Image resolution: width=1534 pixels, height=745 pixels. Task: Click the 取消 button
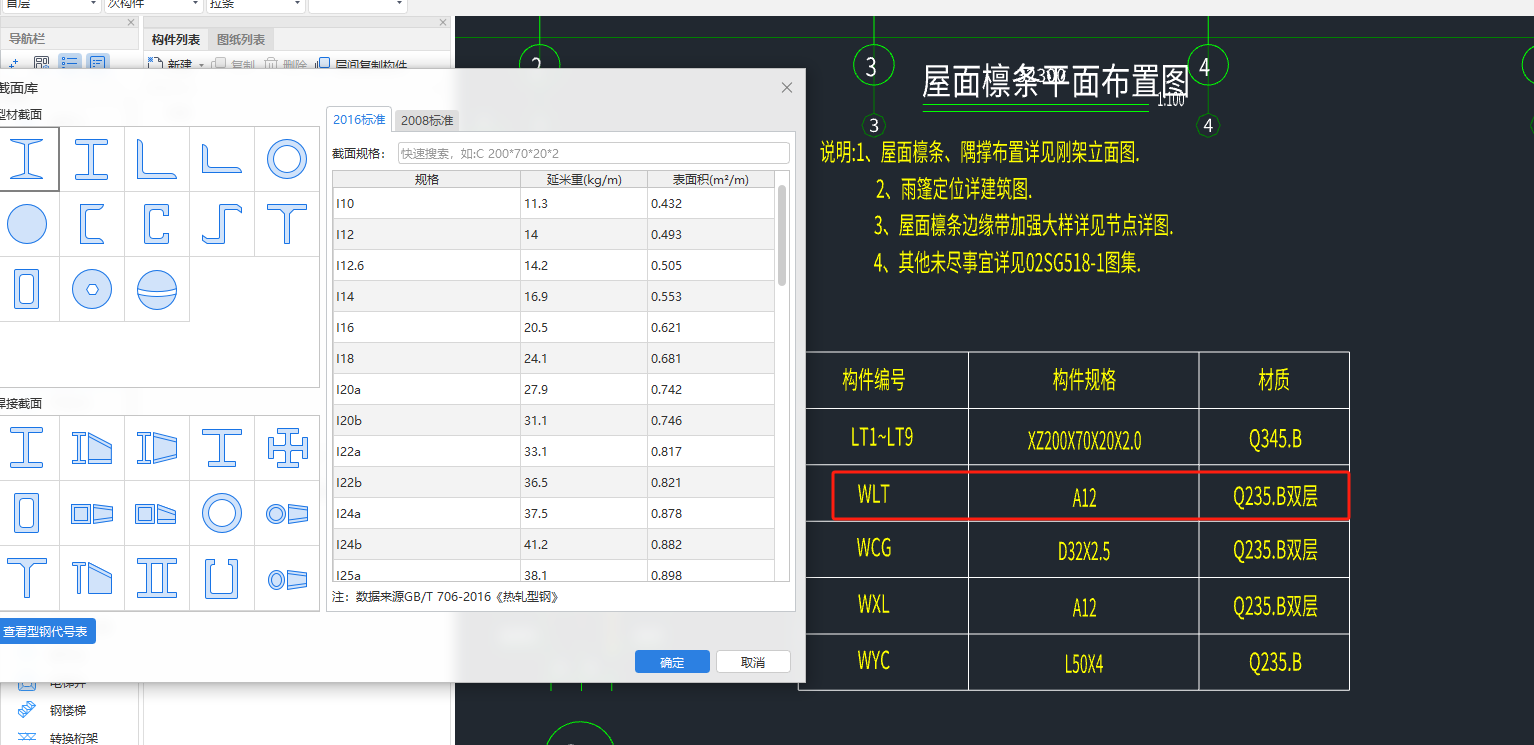[x=753, y=662]
